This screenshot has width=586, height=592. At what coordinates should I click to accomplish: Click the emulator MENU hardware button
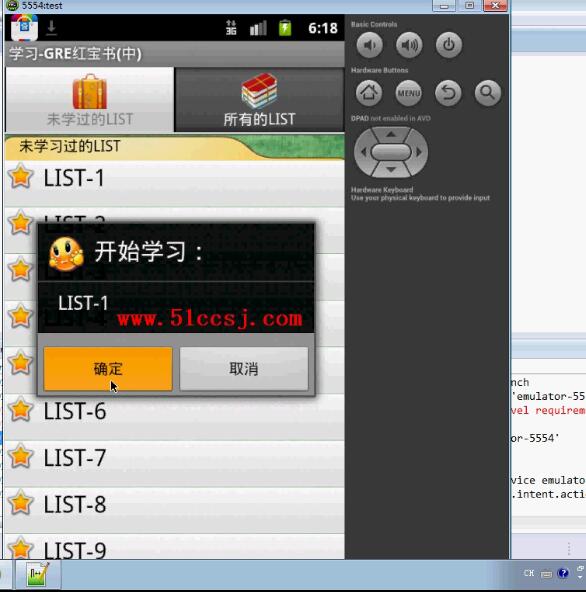coord(409,92)
